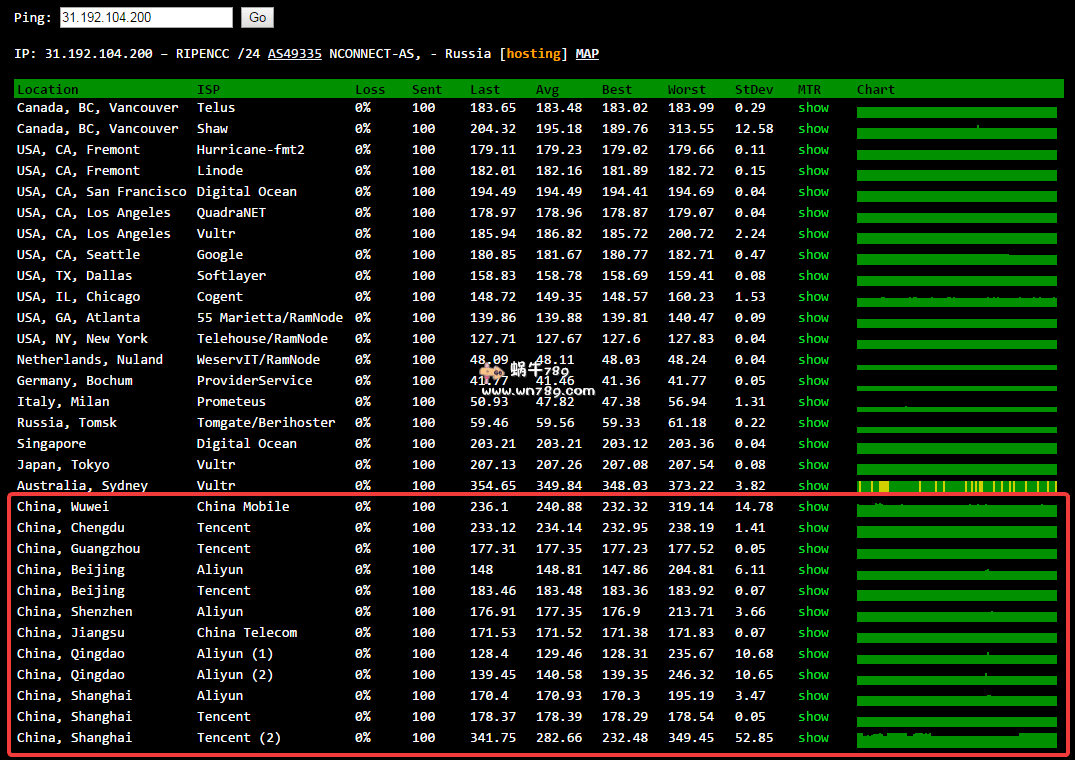Show MTR results for Shaw Vancouver
The image size is (1075, 760).
tap(813, 128)
